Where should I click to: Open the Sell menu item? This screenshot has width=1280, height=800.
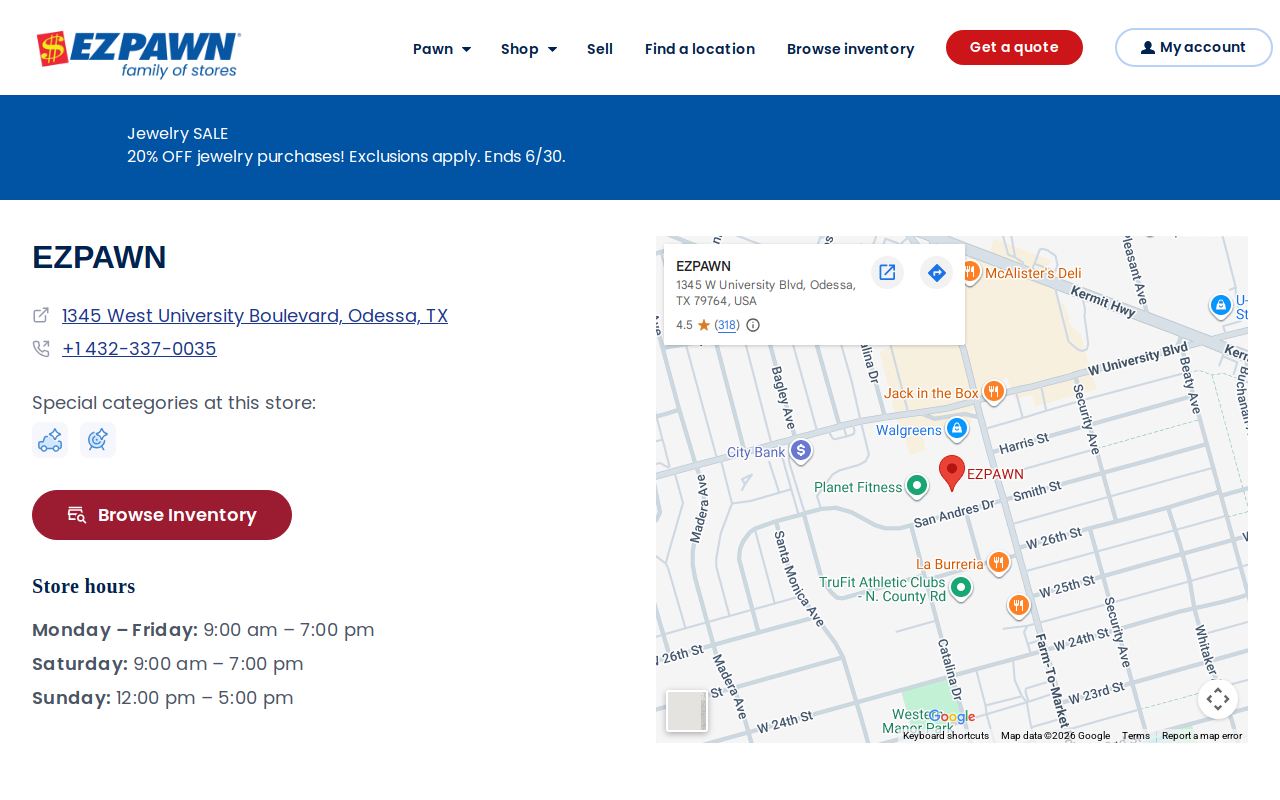pos(600,49)
